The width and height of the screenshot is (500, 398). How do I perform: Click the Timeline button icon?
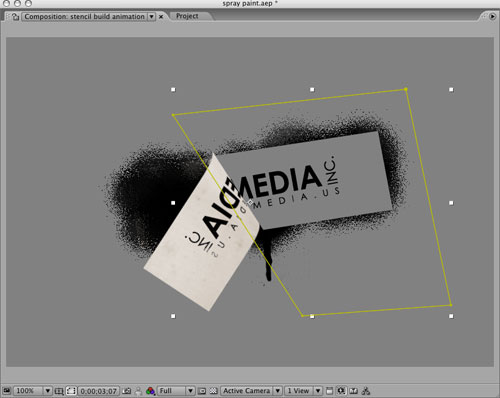point(353,391)
